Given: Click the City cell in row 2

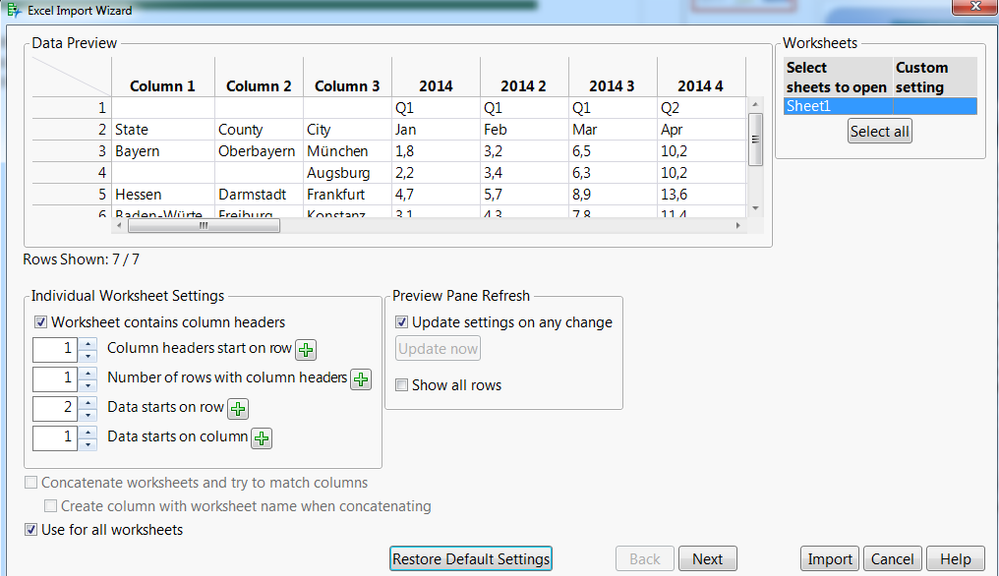Looking at the screenshot, I should (347, 129).
